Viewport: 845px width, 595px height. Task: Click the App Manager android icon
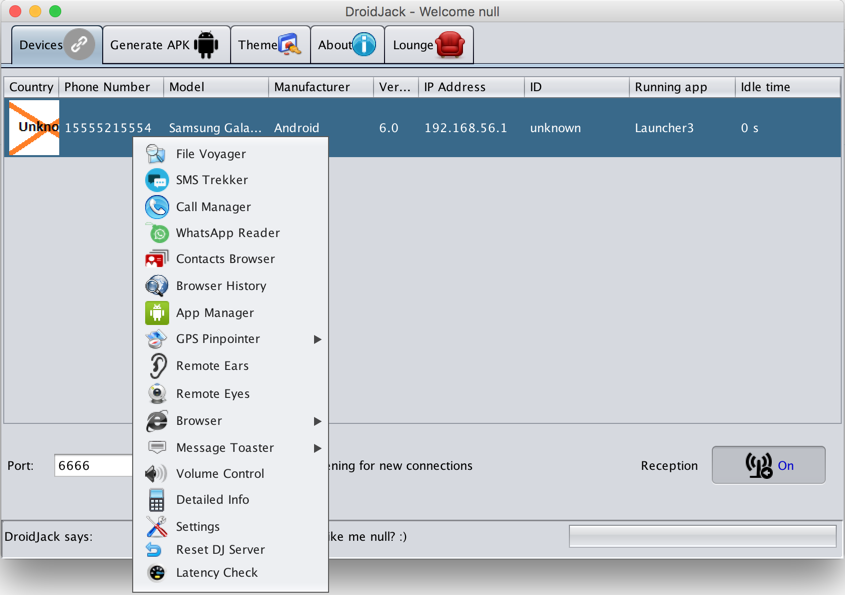pyautogui.click(x=156, y=313)
